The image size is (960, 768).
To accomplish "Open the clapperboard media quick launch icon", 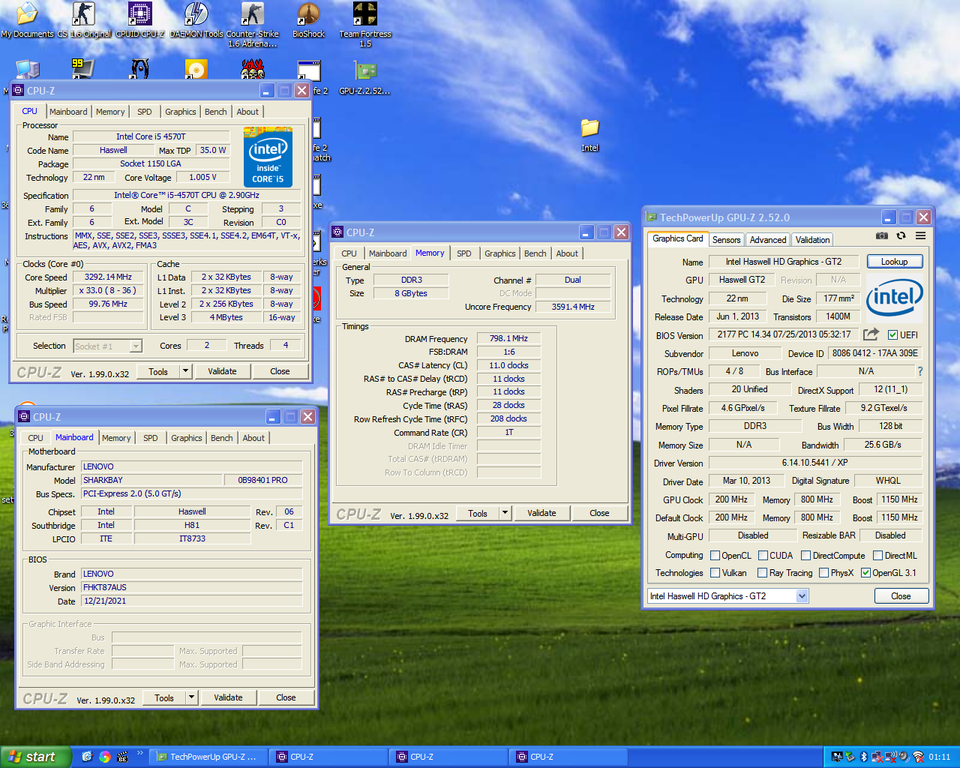I will (122, 757).
